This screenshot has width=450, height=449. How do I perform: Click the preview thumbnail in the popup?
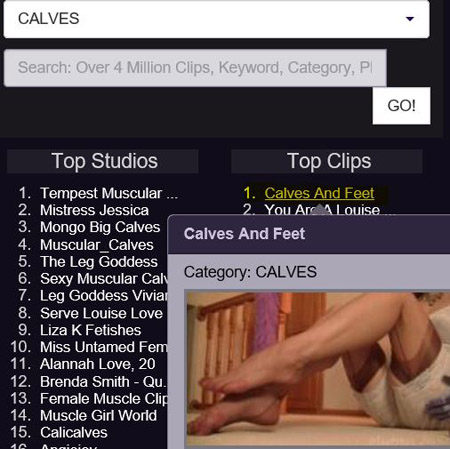pos(317,368)
